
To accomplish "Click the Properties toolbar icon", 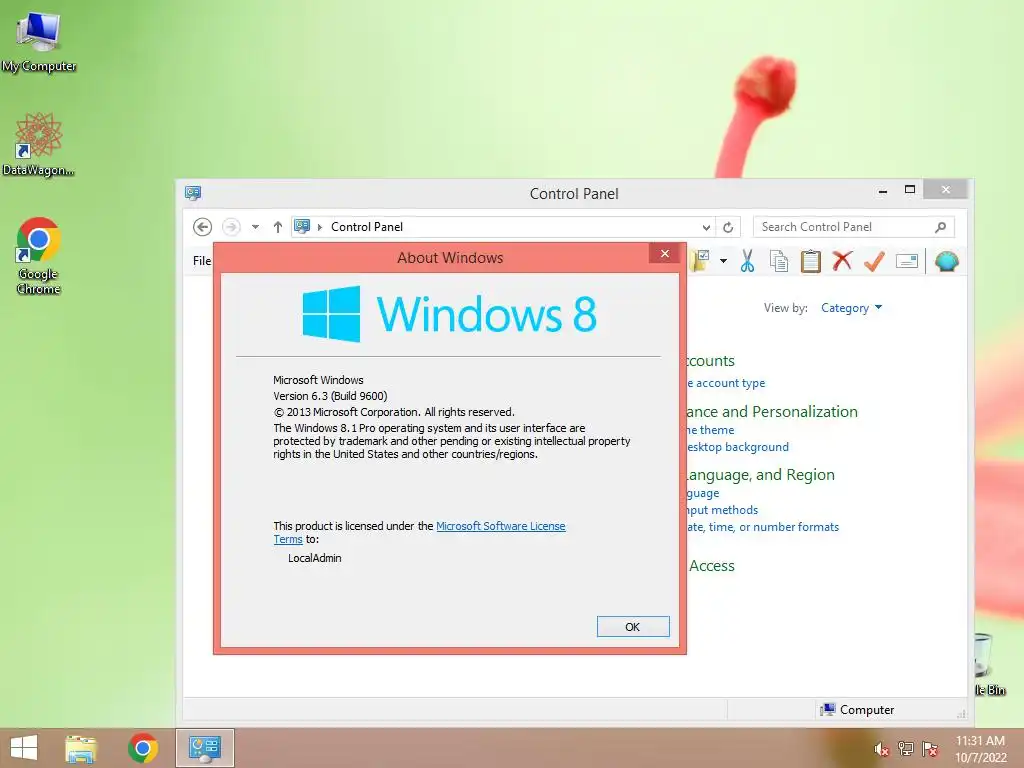I will pos(906,261).
